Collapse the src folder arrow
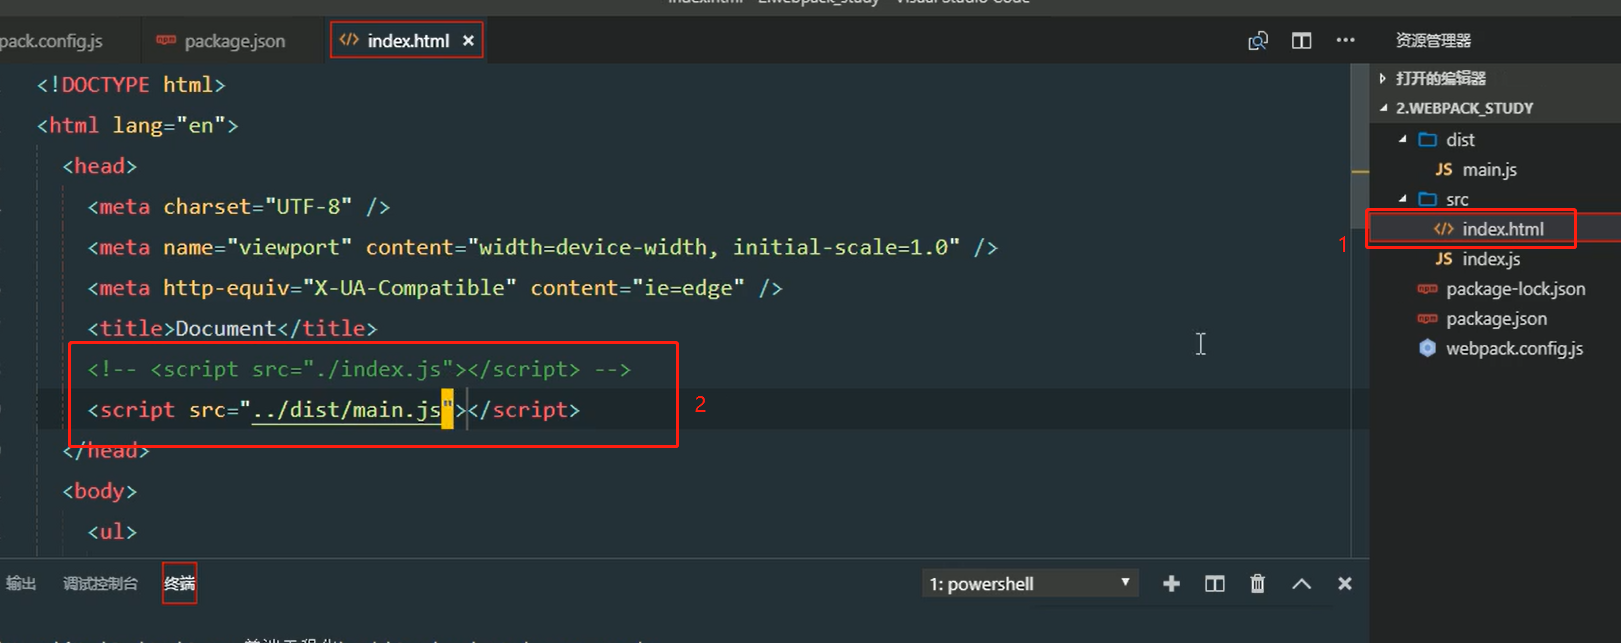The width and height of the screenshot is (1621, 643). pos(1403,199)
